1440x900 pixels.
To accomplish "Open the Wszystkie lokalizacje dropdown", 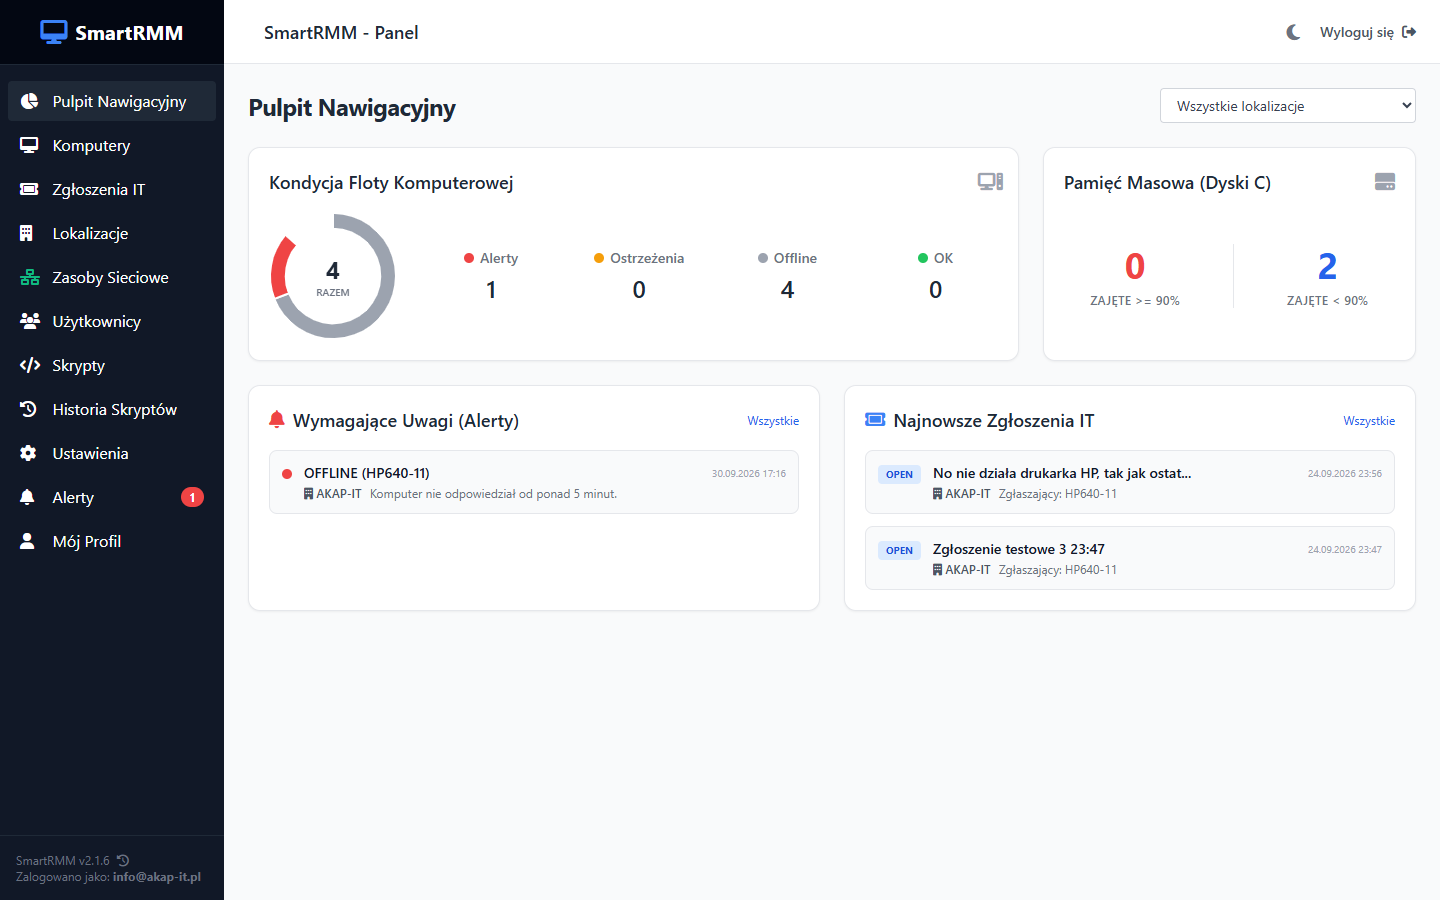I will pyautogui.click(x=1288, y=106).
